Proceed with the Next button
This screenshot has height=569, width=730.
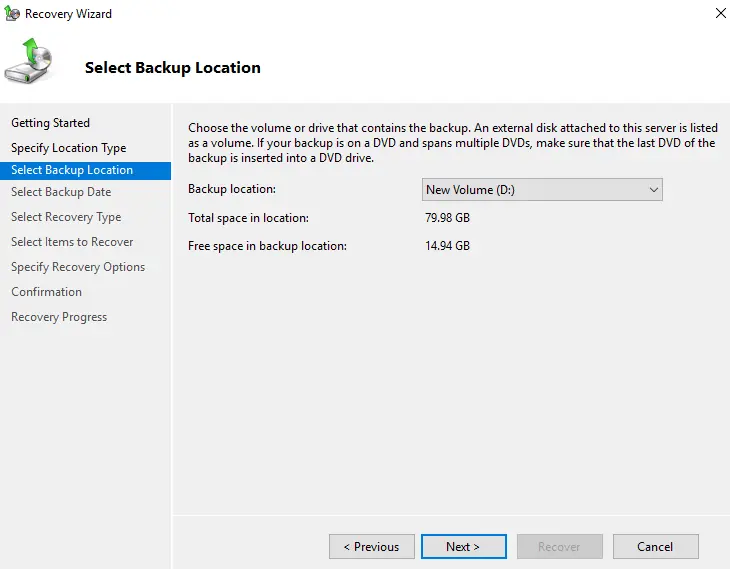click(463, 547)
